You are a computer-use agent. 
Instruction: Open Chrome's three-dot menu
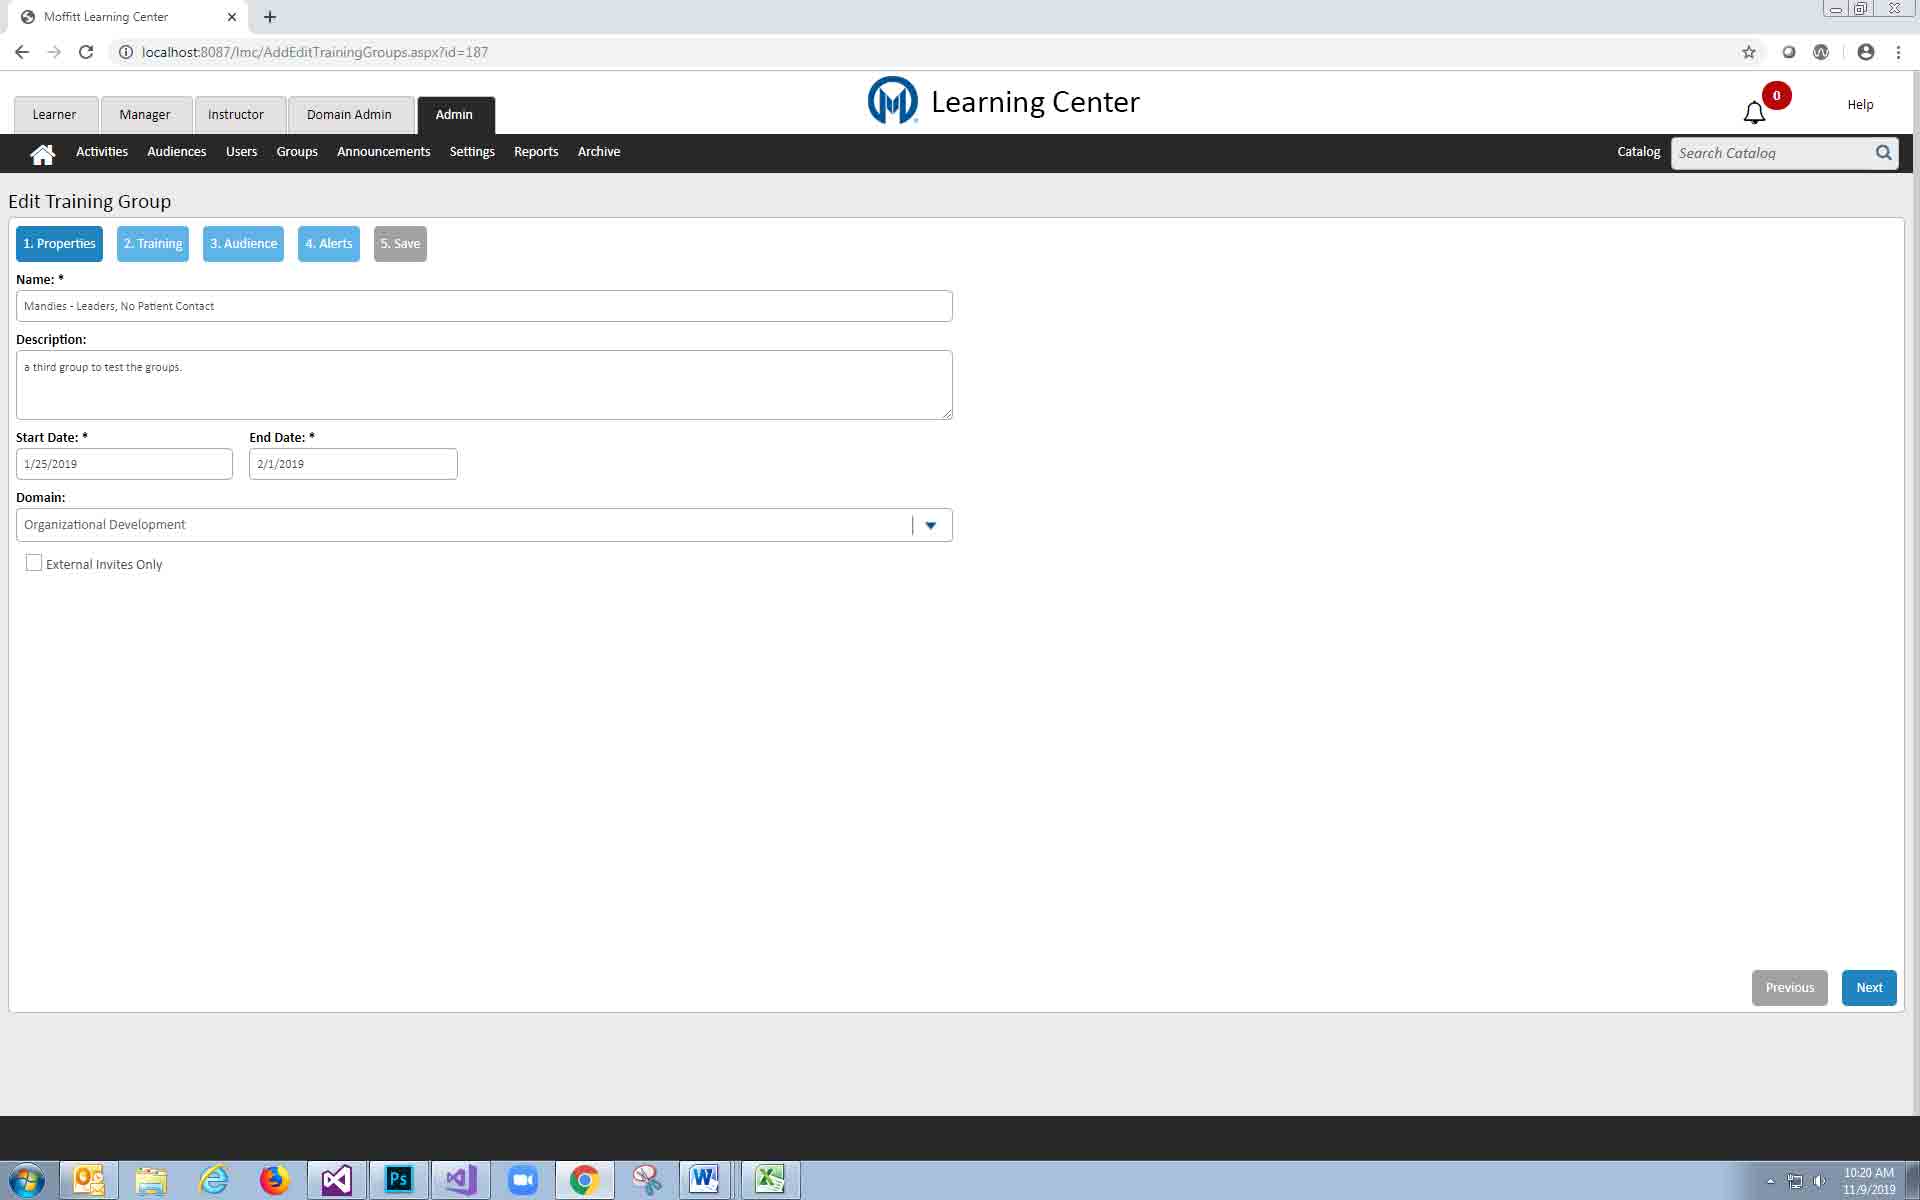1898,52
